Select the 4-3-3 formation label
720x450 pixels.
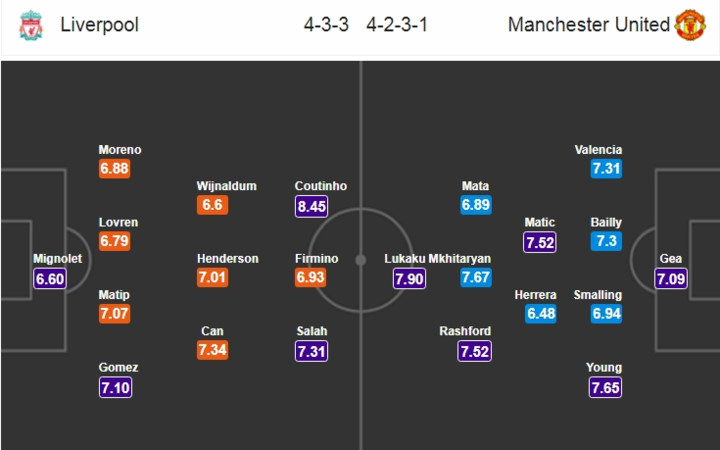coord(326,25)
